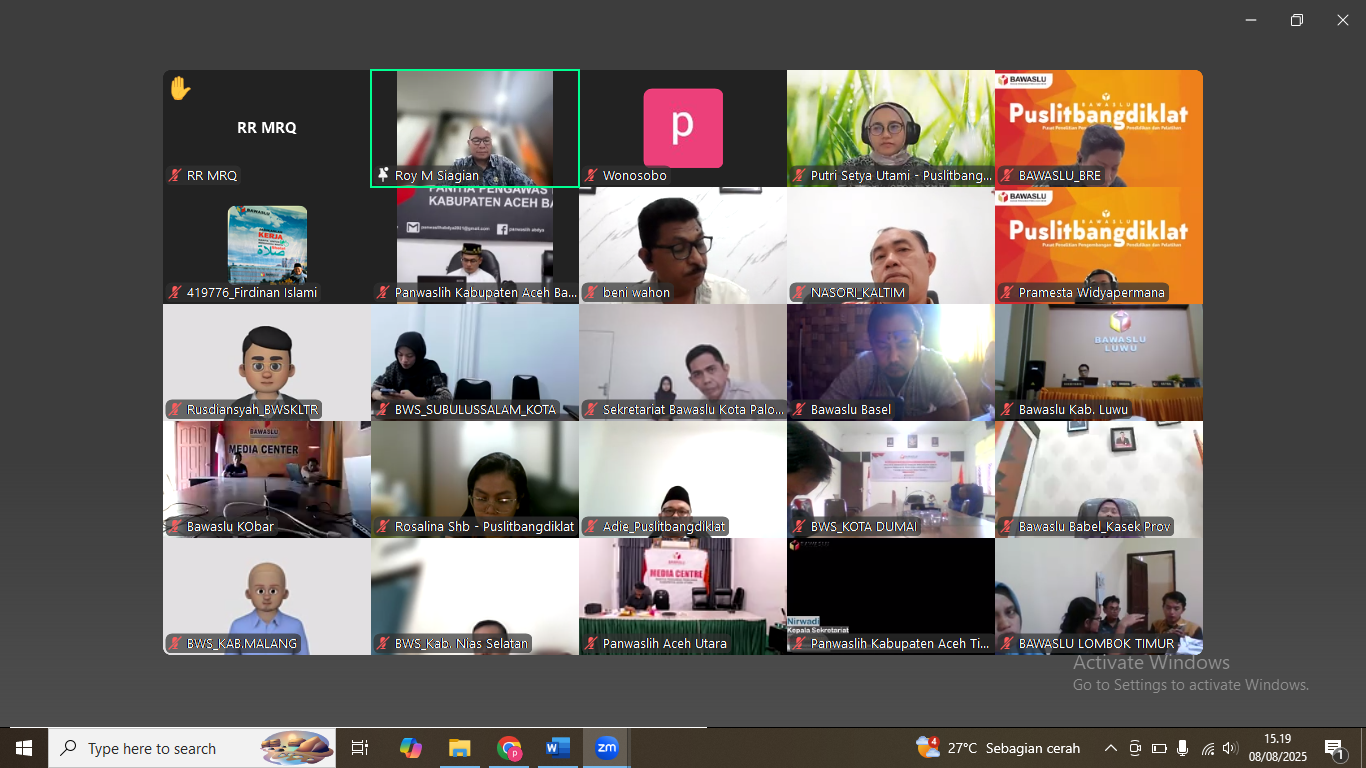Image resolution: width=1366 pixels, height=768 pixels.
Task: Open the Windows Start menu
Action: point(23,748)
